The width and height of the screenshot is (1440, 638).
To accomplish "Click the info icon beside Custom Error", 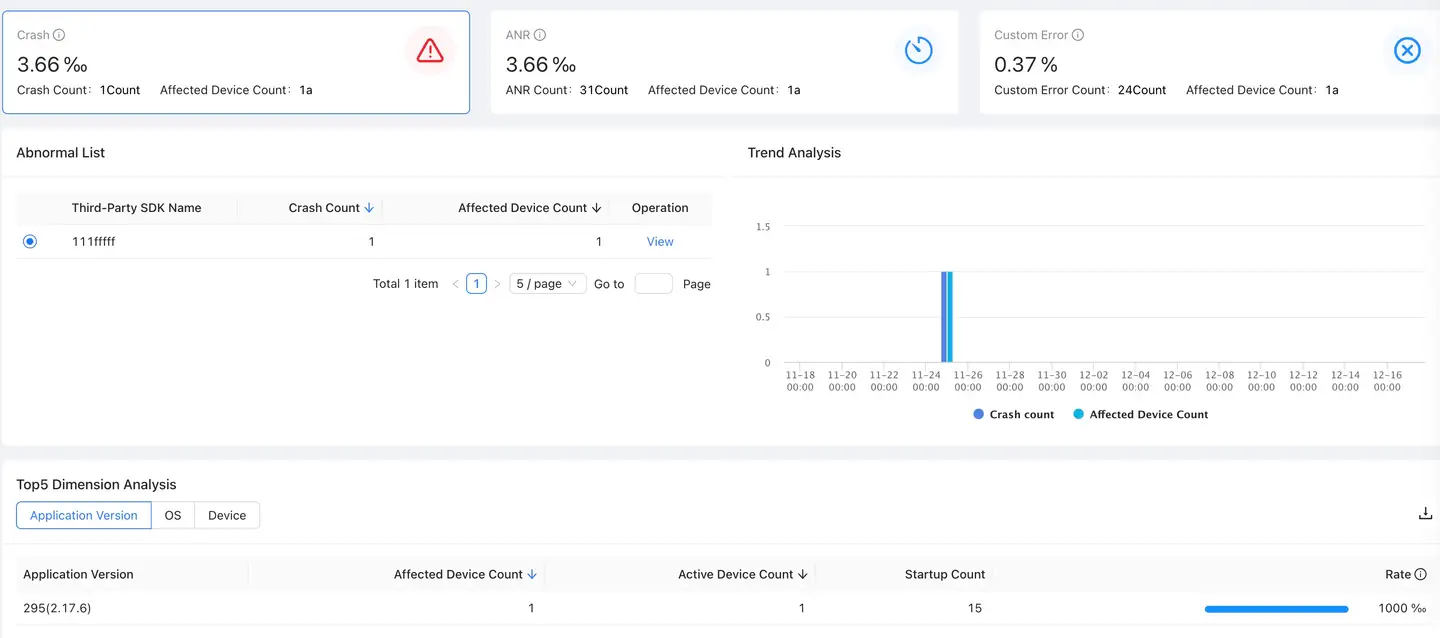I will (1078, 35).
